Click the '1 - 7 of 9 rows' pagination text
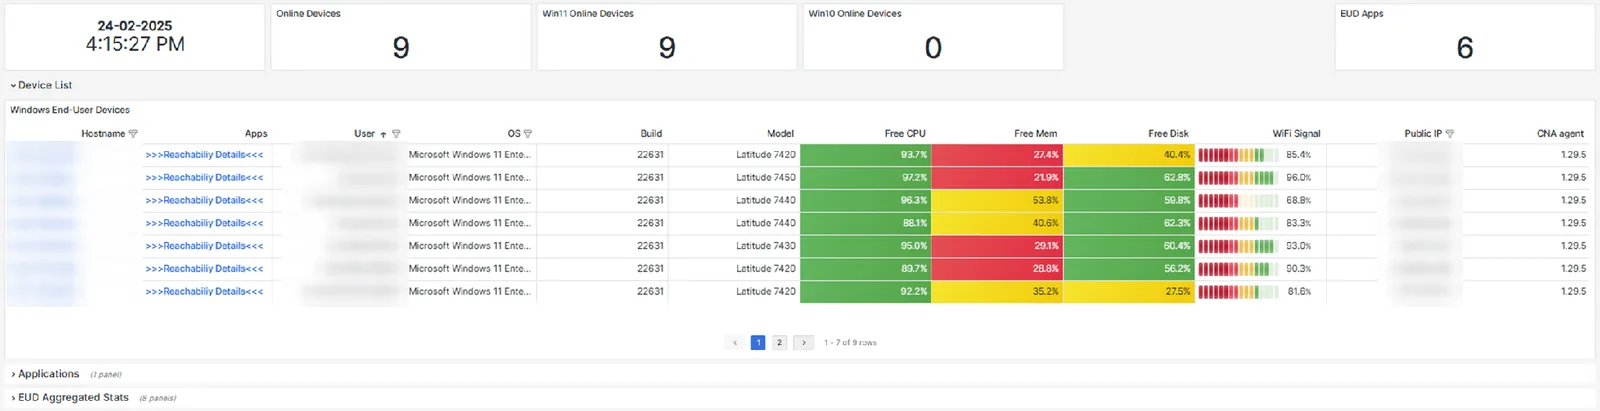Image resolution: width=1600 pixels, height=411 pixels. tap(850, 343)
